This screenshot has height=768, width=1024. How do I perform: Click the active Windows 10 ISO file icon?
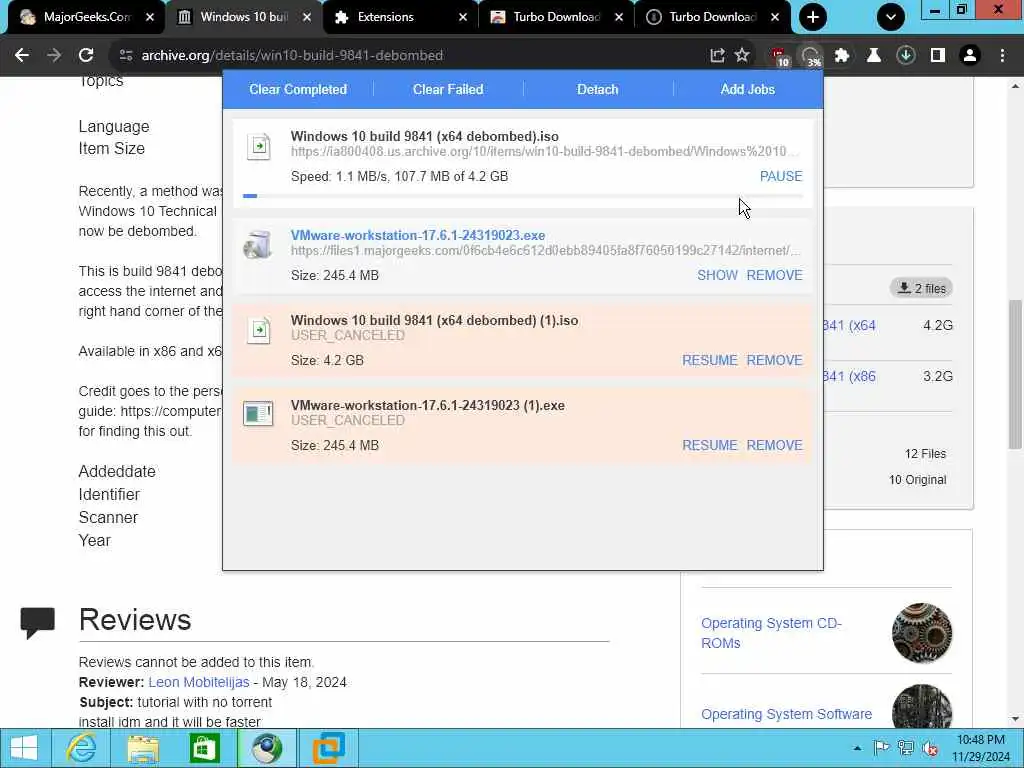[258, 146]
